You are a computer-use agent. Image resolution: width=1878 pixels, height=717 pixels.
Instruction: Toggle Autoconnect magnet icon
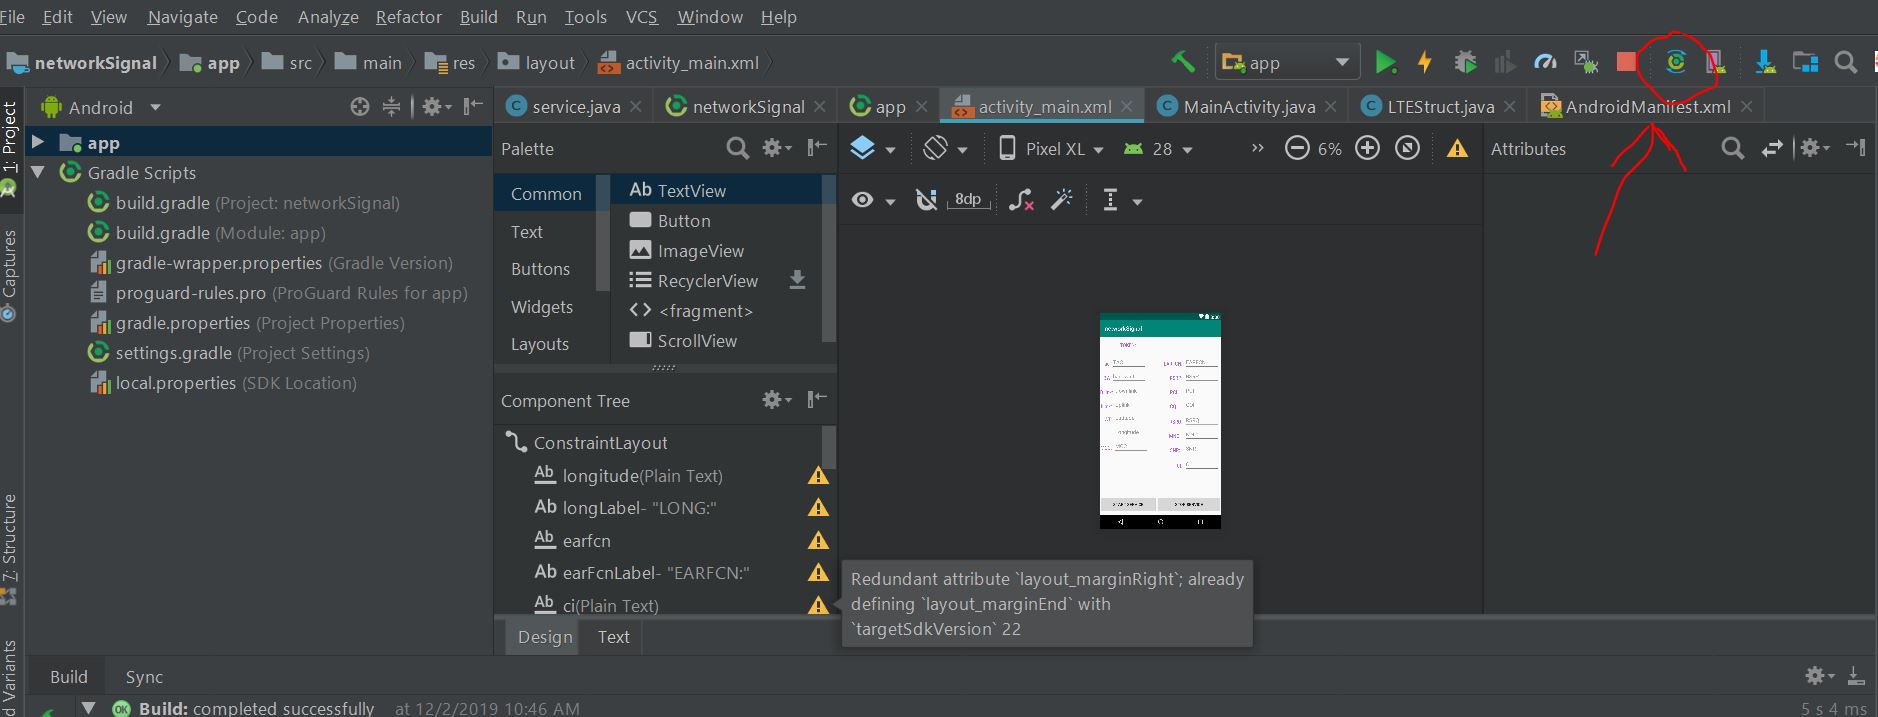[926, 200]
